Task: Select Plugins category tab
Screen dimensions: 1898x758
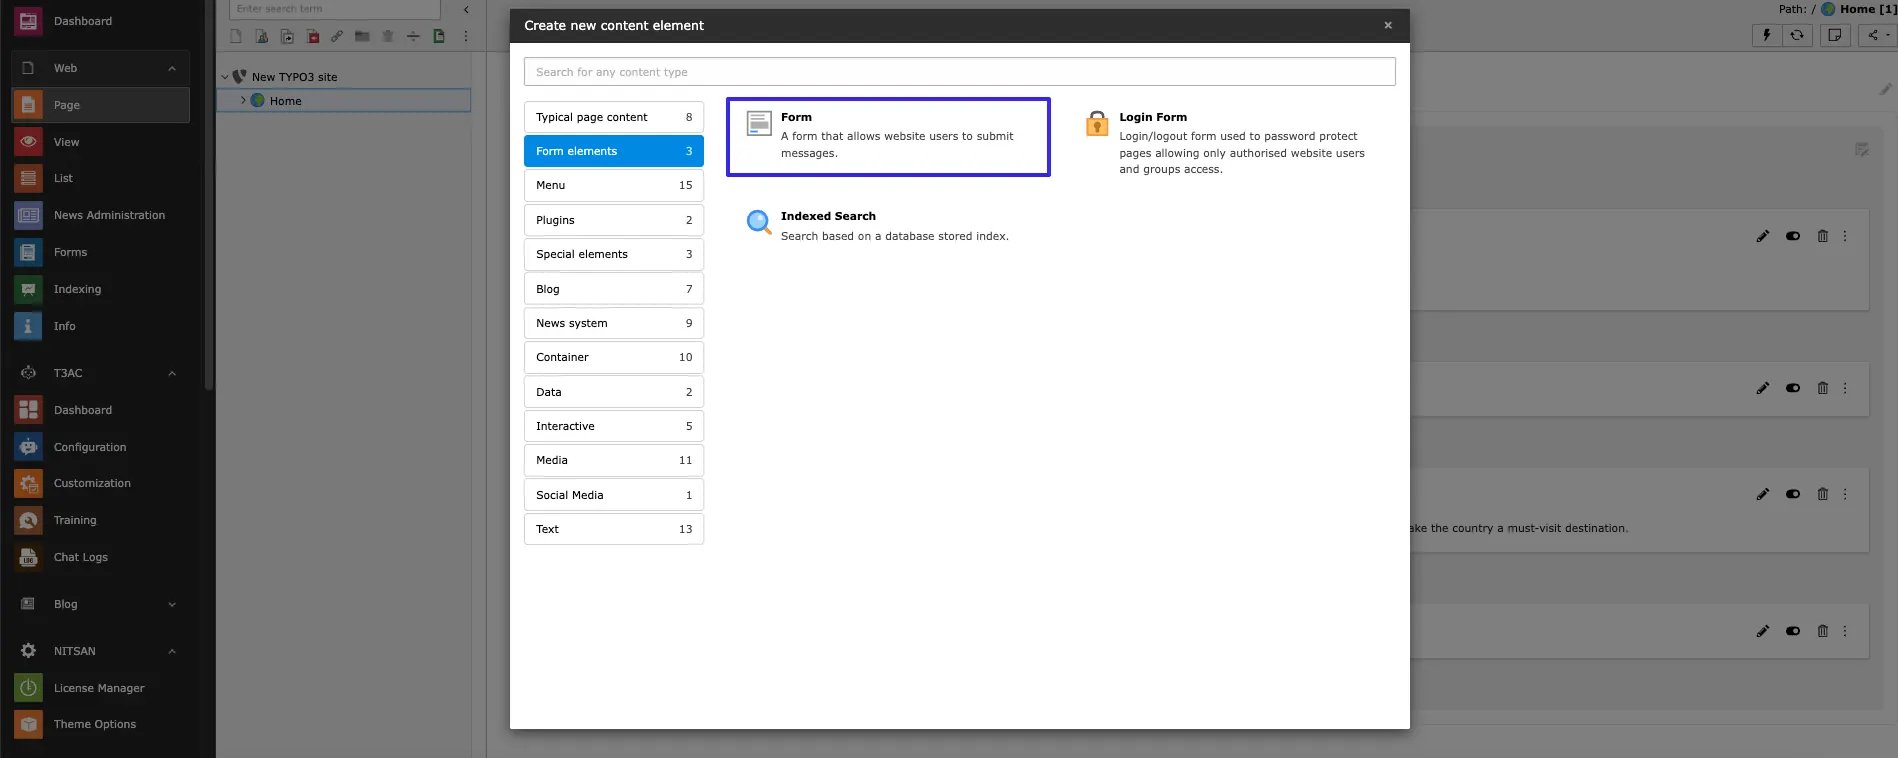Action: tap(614, 220)
